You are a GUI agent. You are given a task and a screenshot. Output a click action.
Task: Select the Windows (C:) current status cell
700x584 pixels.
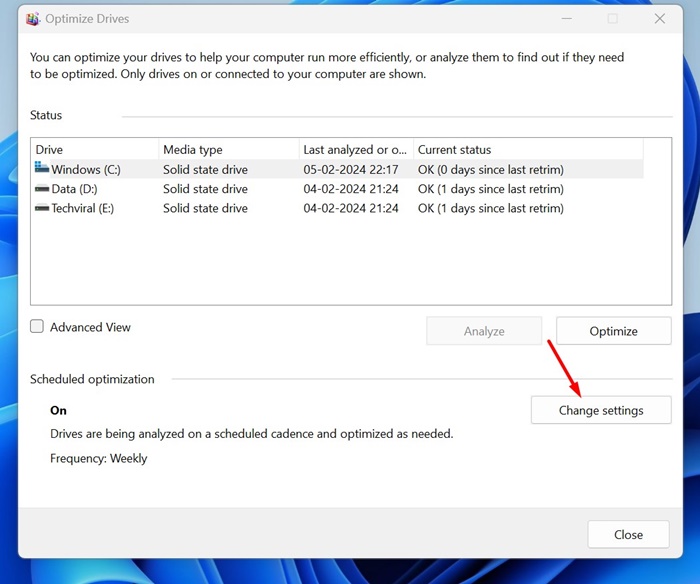click(490, 170)
